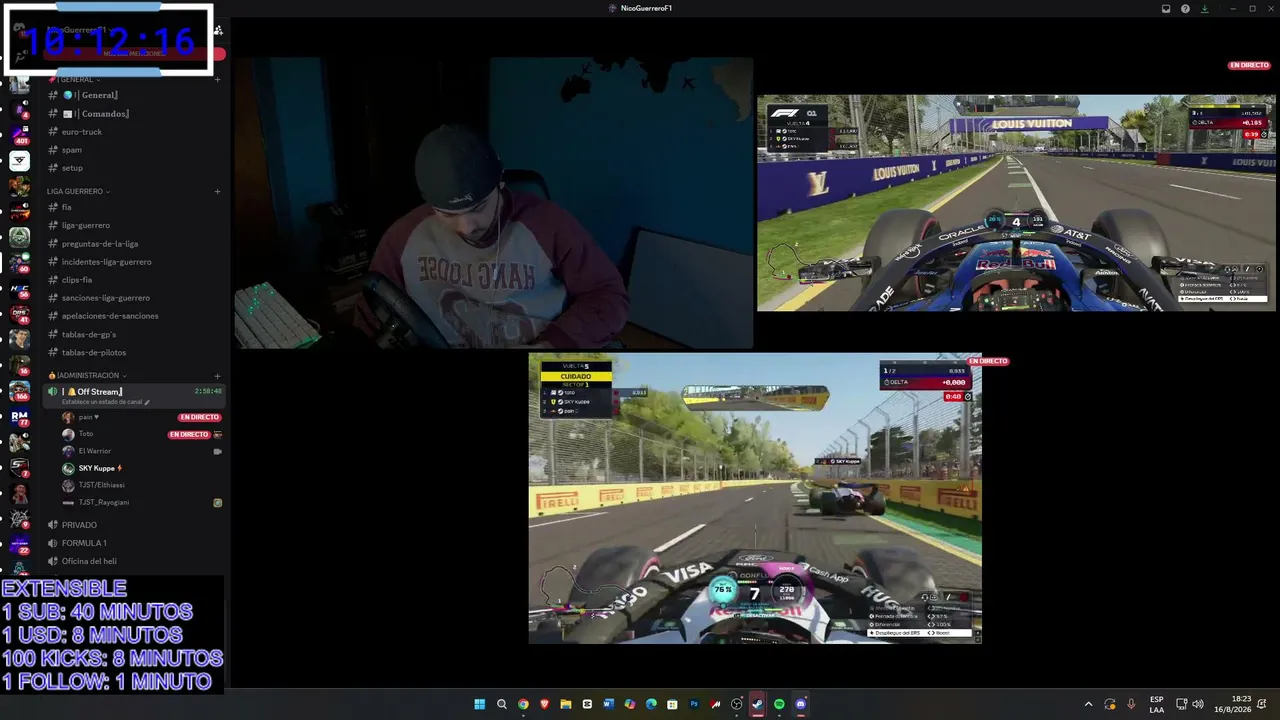Image resolution: width=1280 pixels, height=720 pixels.
Task: Select the RM server with 77 badge
Action: tap(19, 417)
